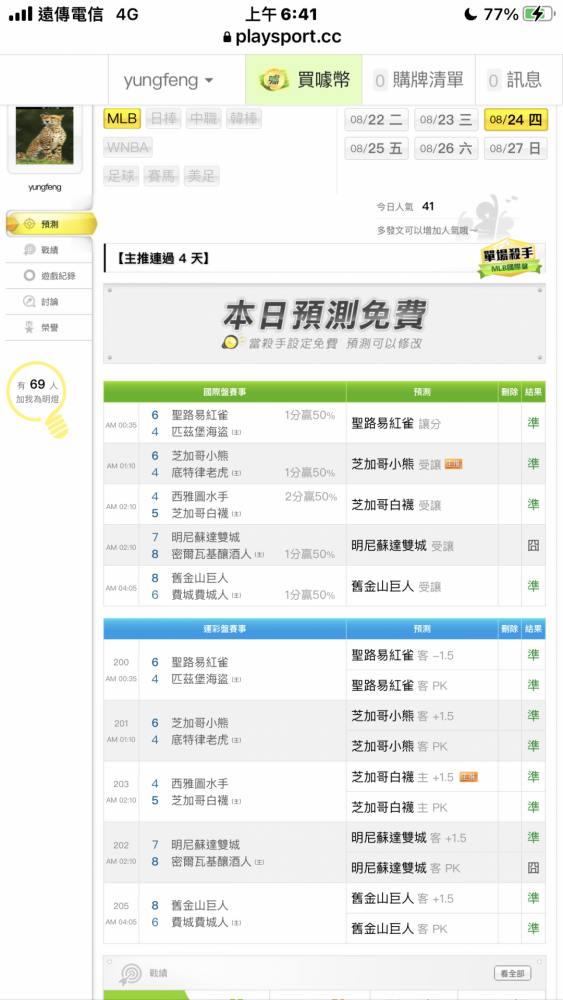The image size is (563, 1000).
Task: Select the 韓棒 league tab
Action: pos(244,119)
